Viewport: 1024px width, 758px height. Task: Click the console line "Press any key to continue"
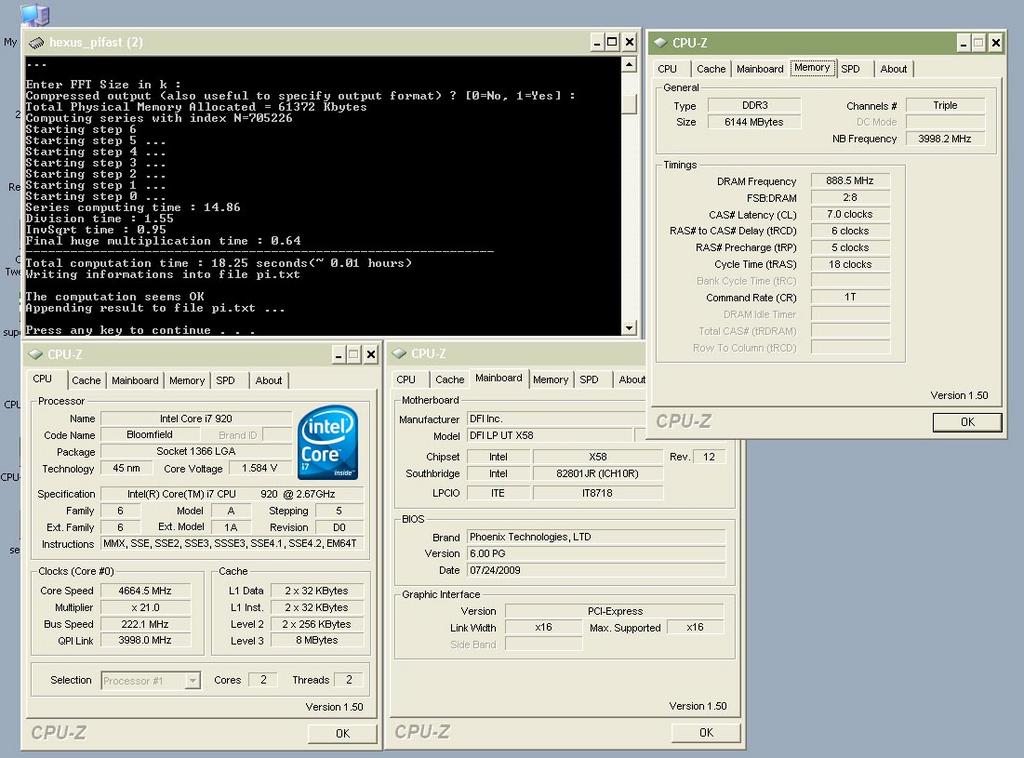pyautogui.click(x=118, y=330)
